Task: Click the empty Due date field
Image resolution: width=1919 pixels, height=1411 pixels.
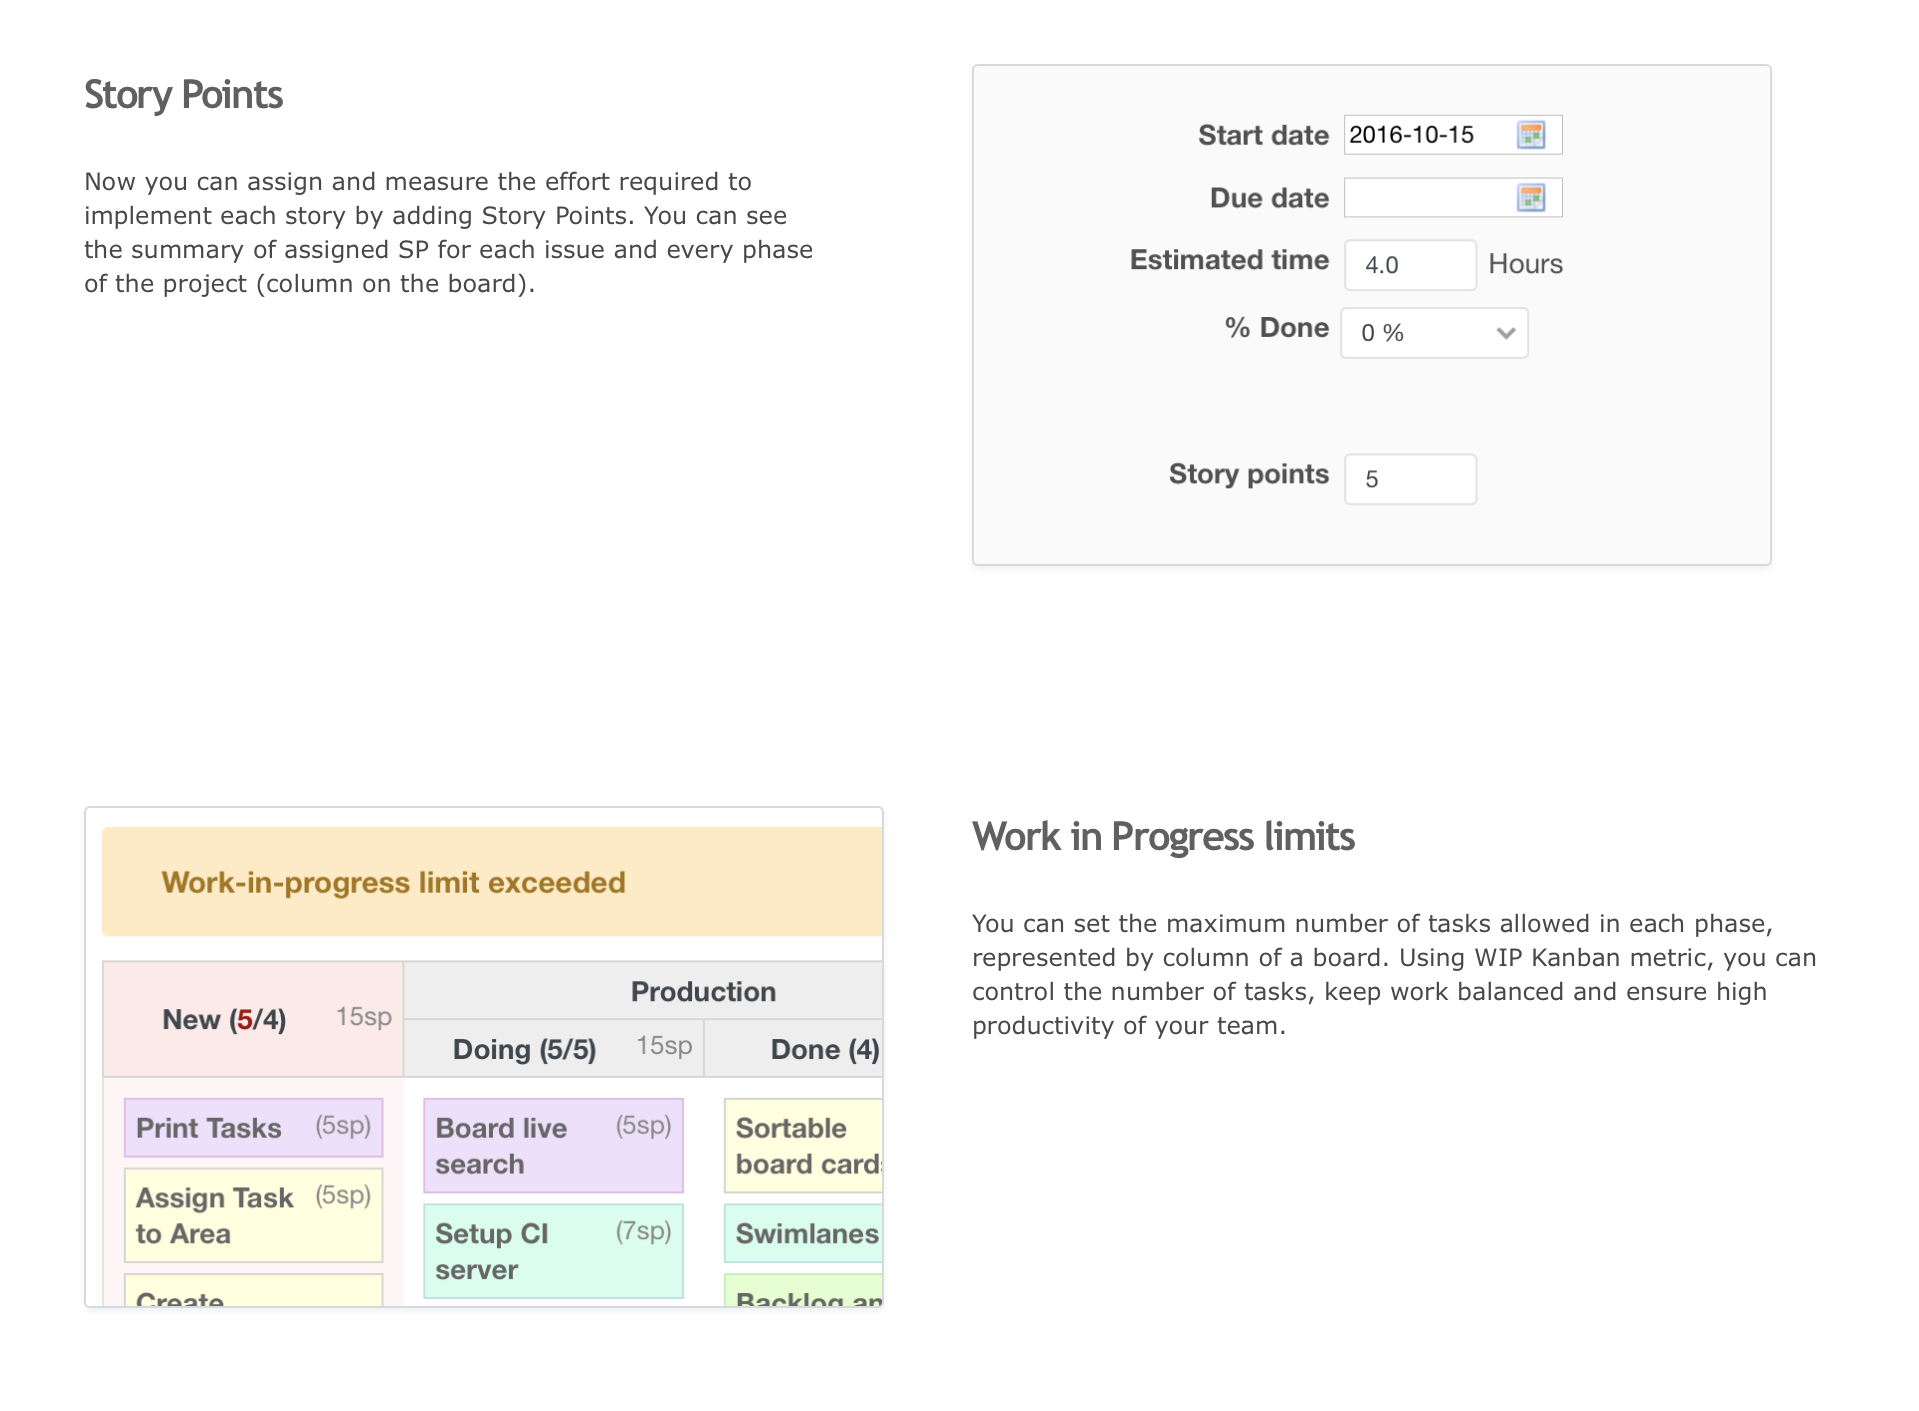Action: [1428, 198]
